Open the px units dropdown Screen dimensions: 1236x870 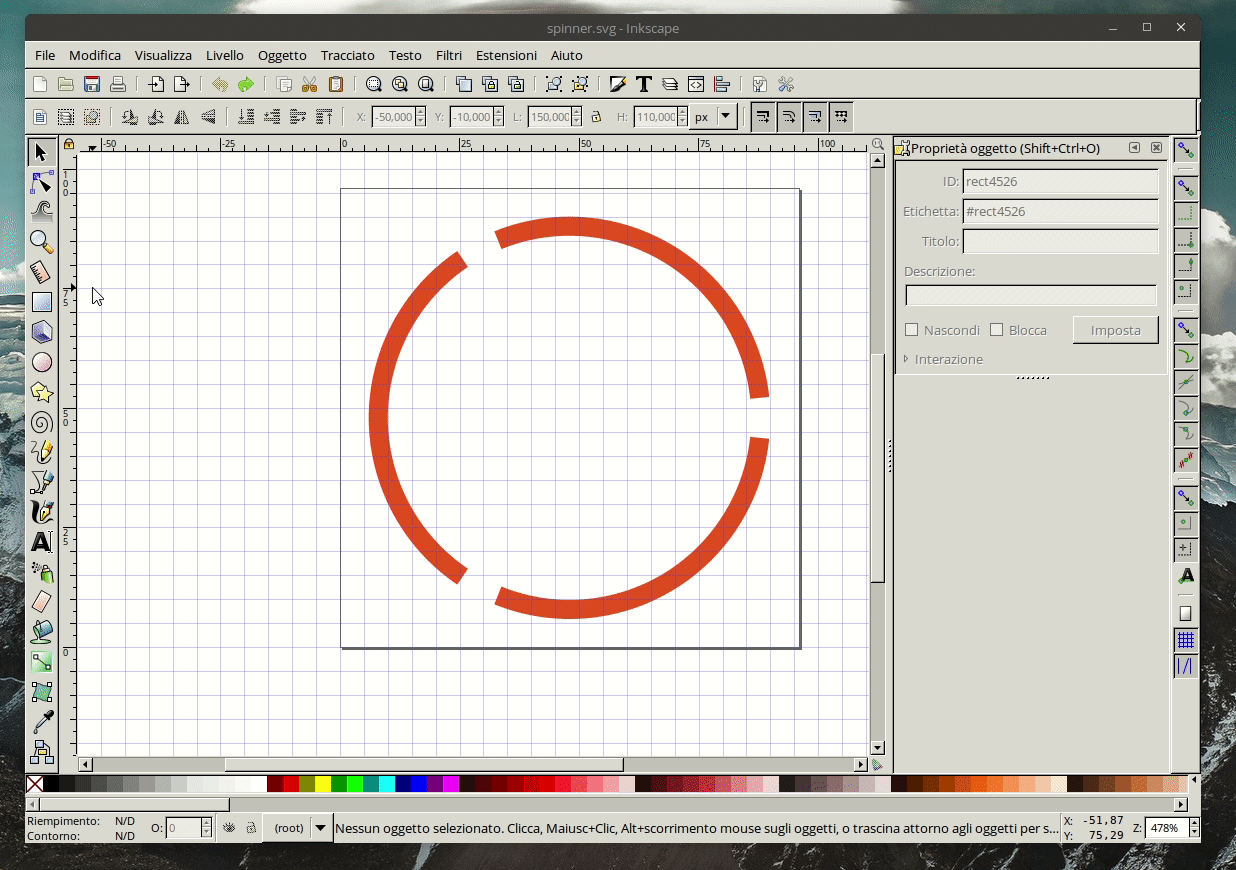click(x=713, y=117)
